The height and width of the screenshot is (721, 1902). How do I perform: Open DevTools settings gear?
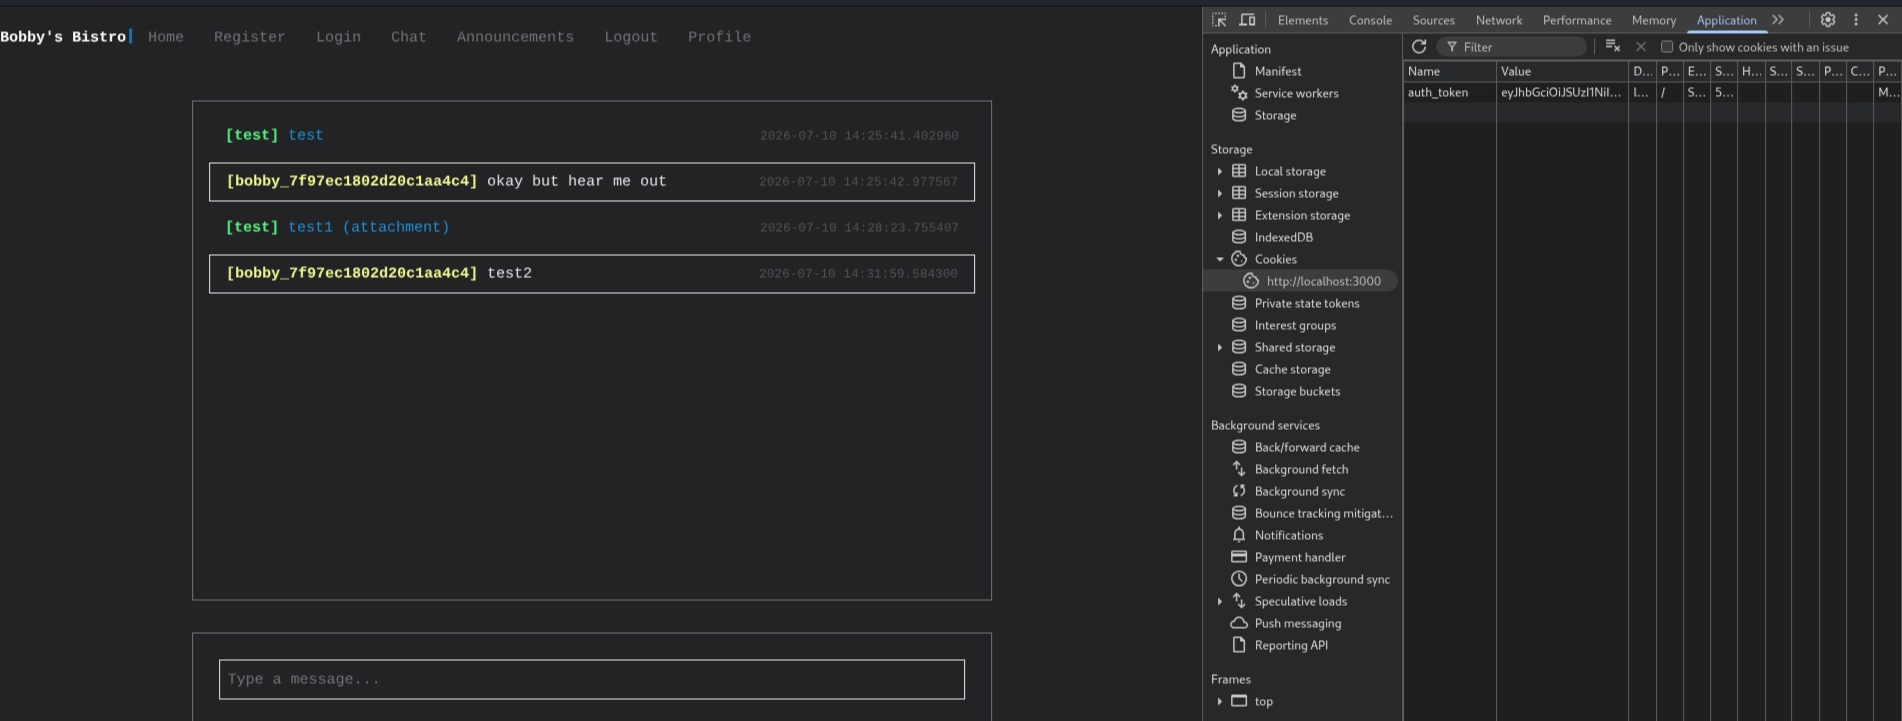[1828, 20]
